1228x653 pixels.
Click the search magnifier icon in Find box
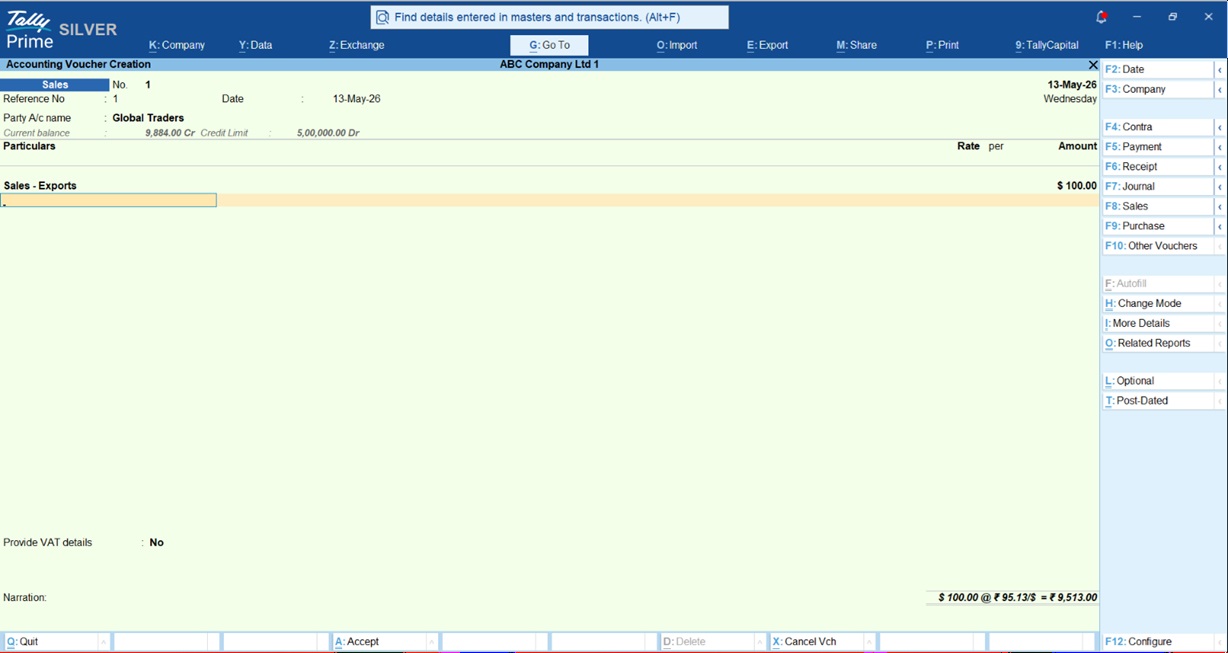click(382, 17)
